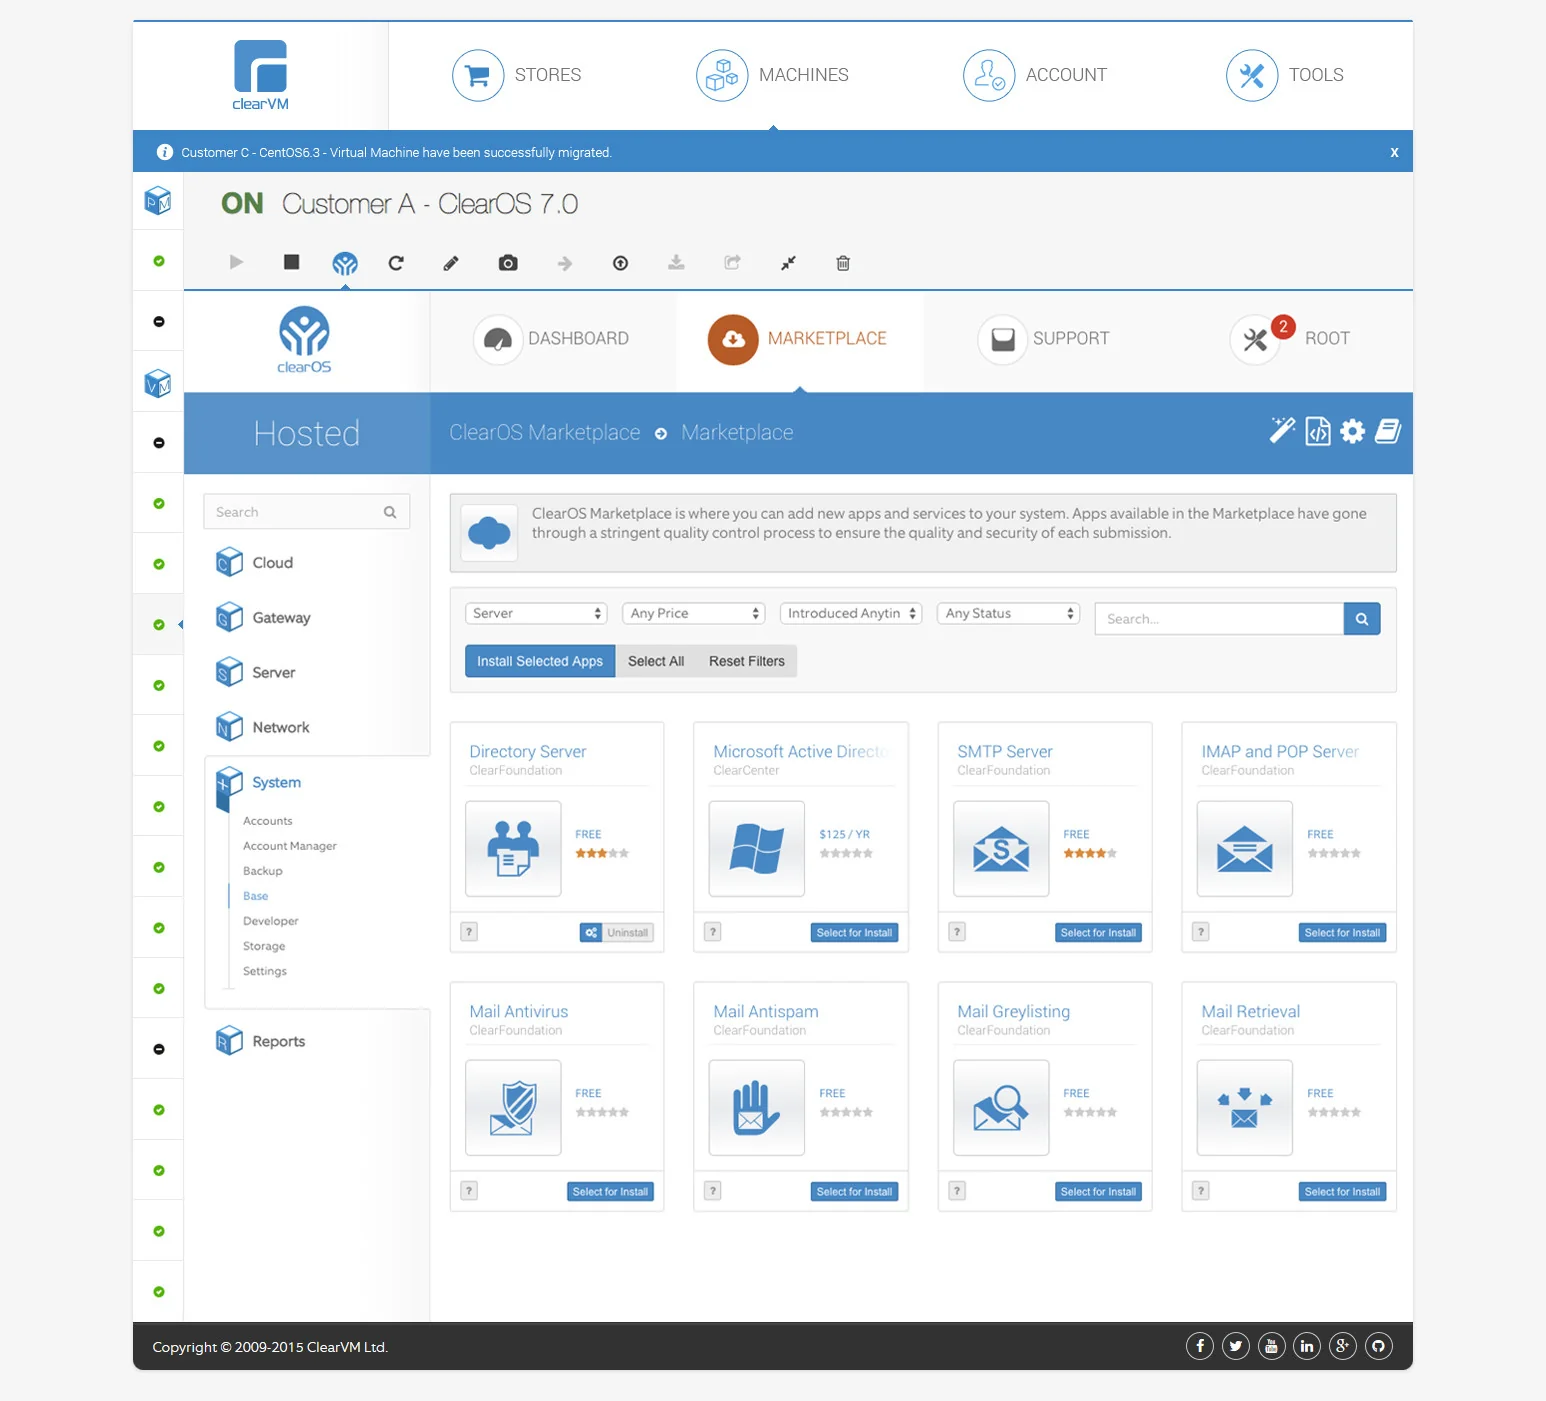Click the GitHub icon in the footer

(1379, 1346)
